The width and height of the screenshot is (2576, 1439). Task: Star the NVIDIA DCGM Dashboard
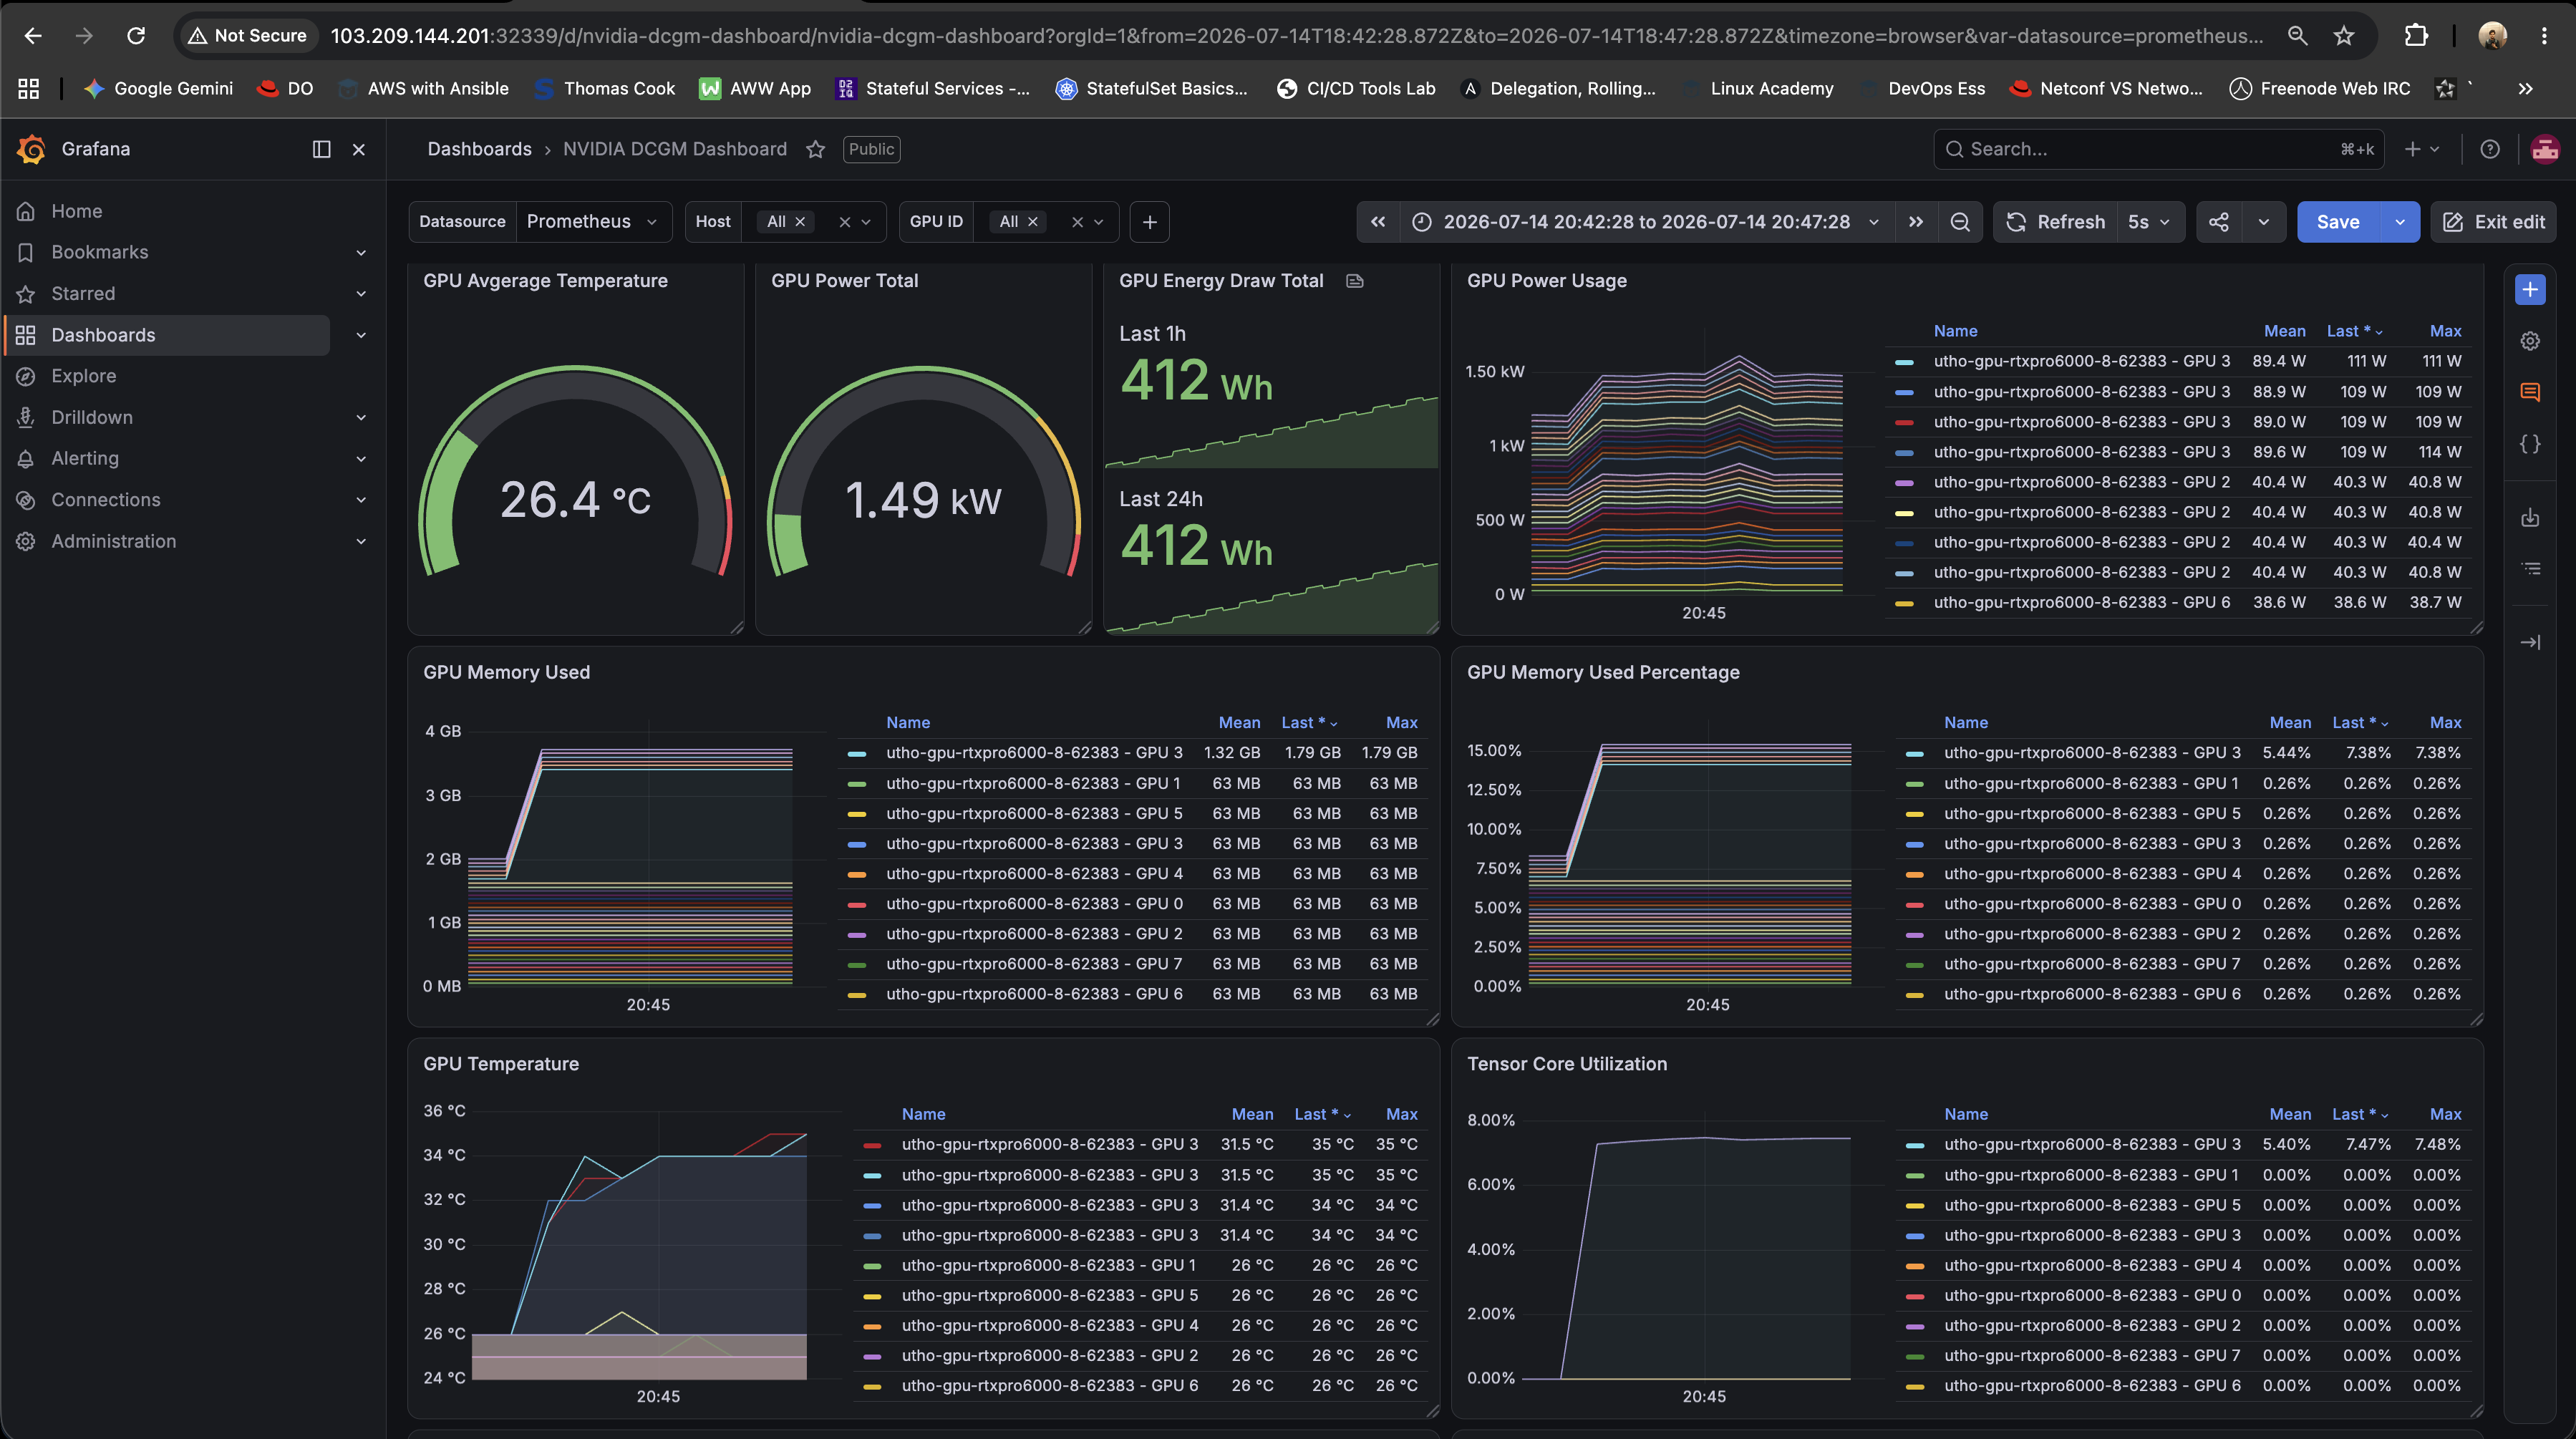coord(815,149)
